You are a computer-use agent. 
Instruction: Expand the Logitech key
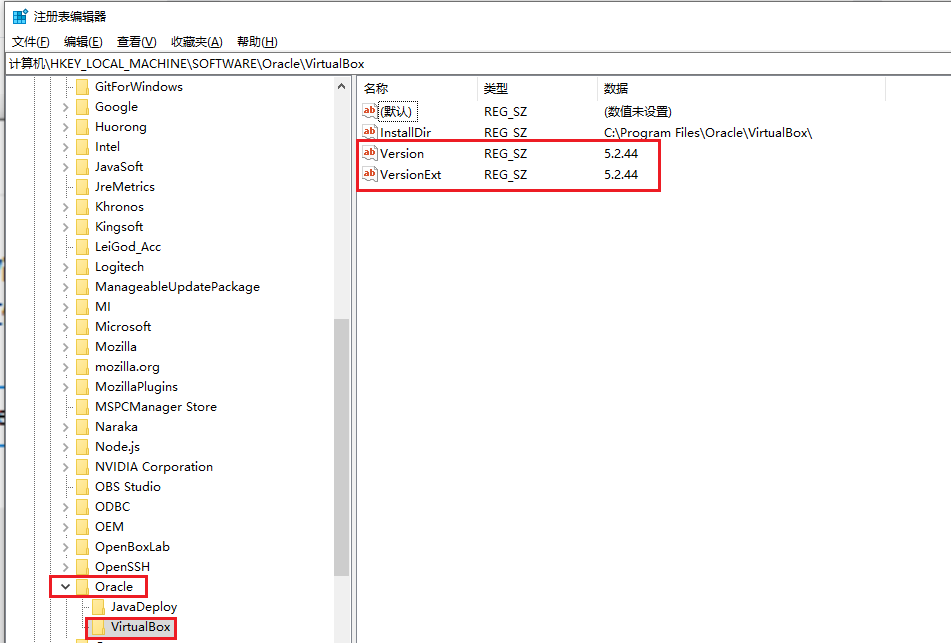(66, 268)
